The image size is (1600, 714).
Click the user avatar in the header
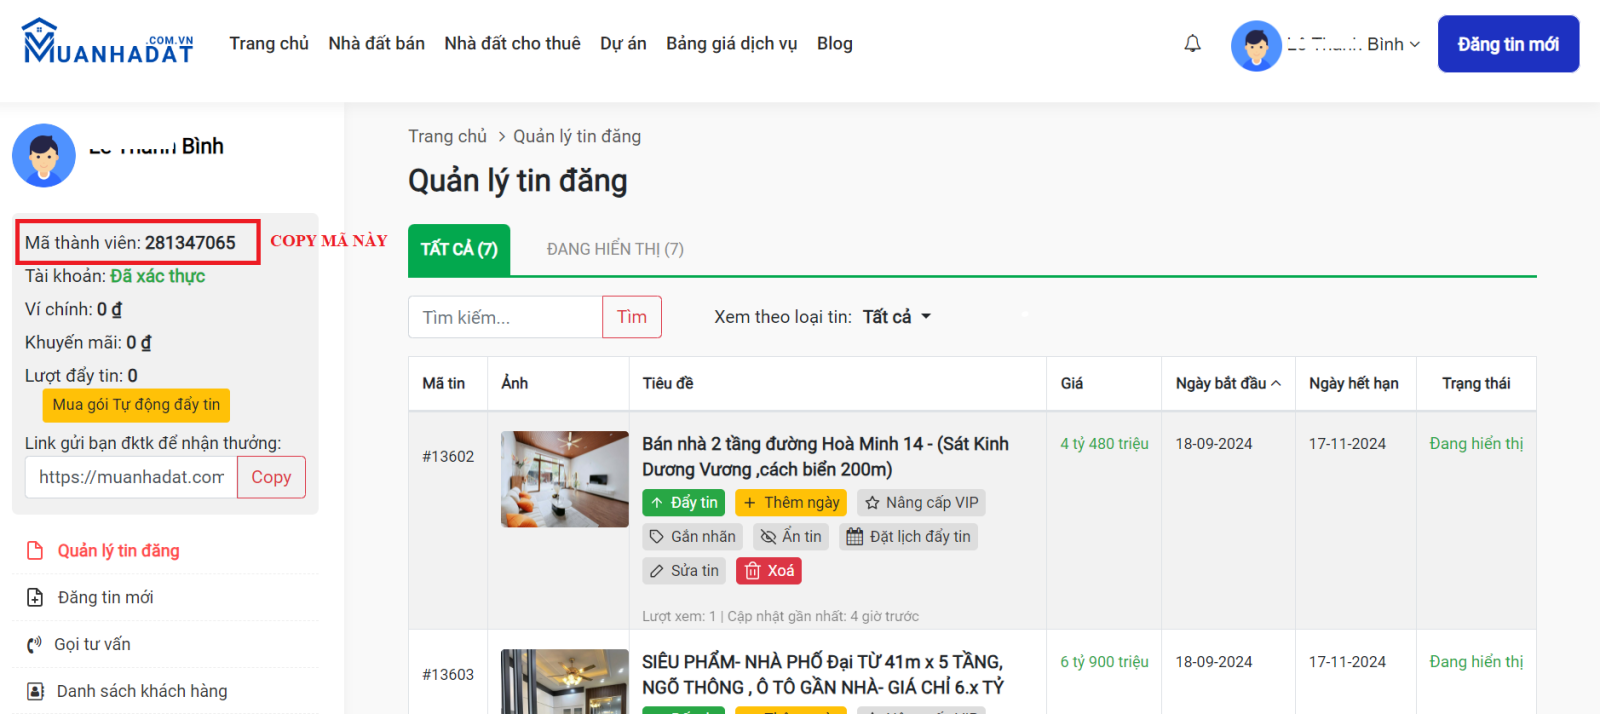(1256, 45)
